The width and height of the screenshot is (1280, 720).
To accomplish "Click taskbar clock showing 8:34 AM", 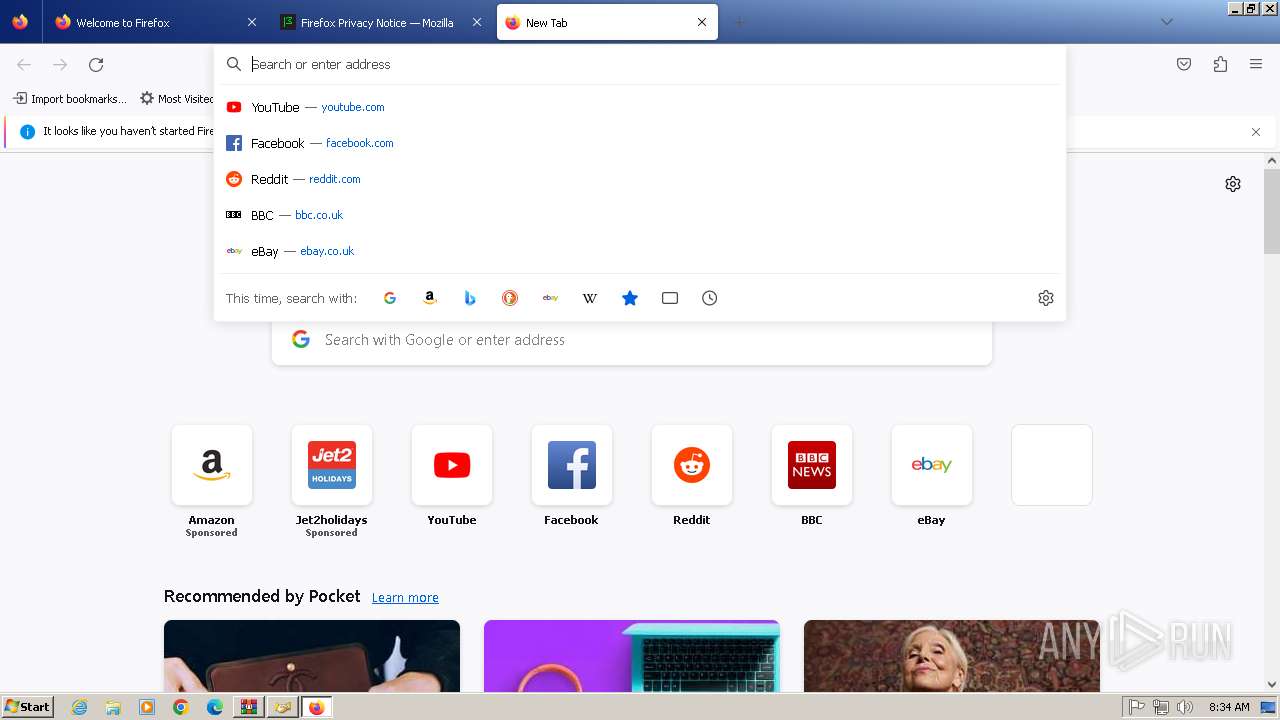I will click(1229, 707).
